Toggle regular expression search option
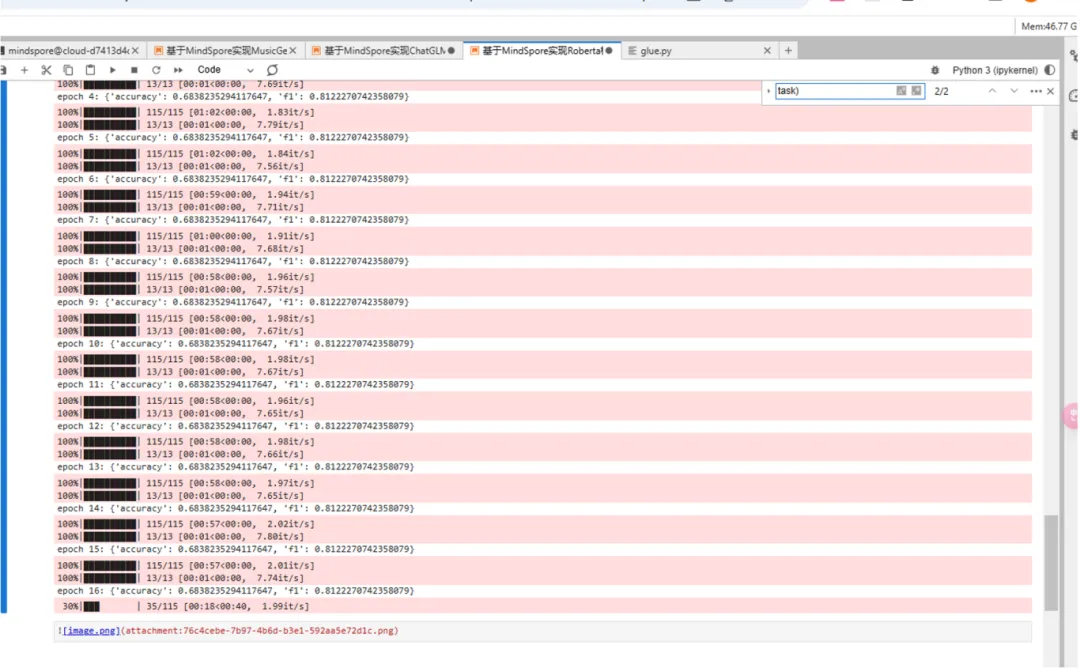This screenshot has width=1080, height=668. click(916, 91)
